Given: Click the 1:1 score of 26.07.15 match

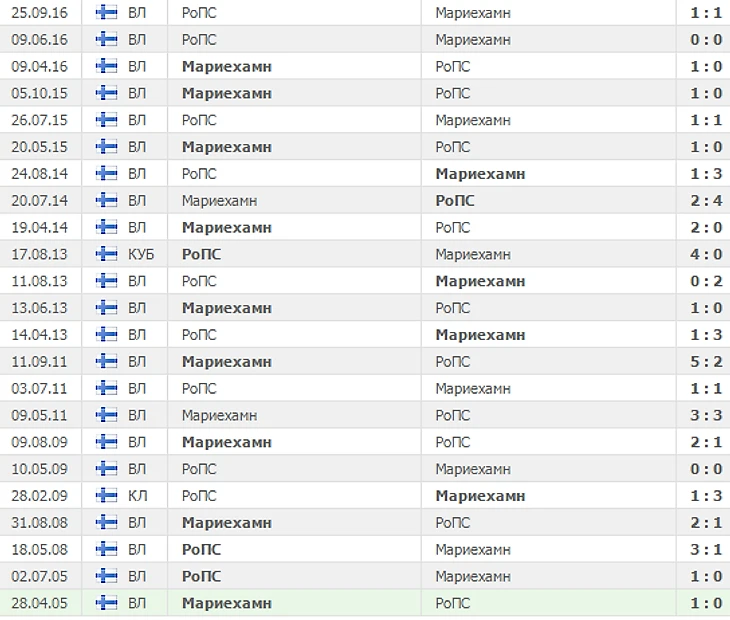Looking at the screenshot, I should pos(706,120).
